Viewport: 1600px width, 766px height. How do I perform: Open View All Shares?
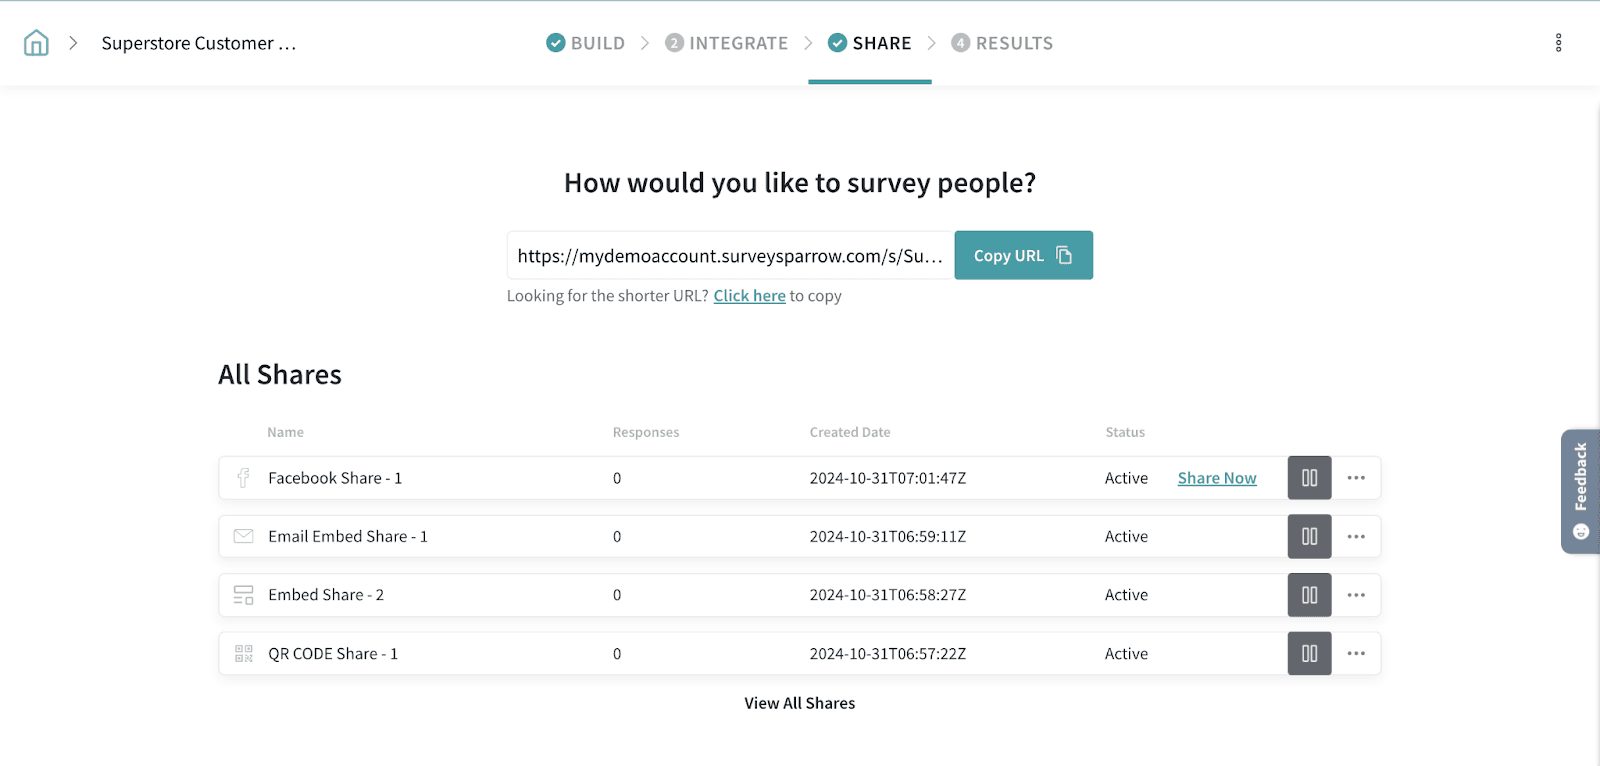800,703
